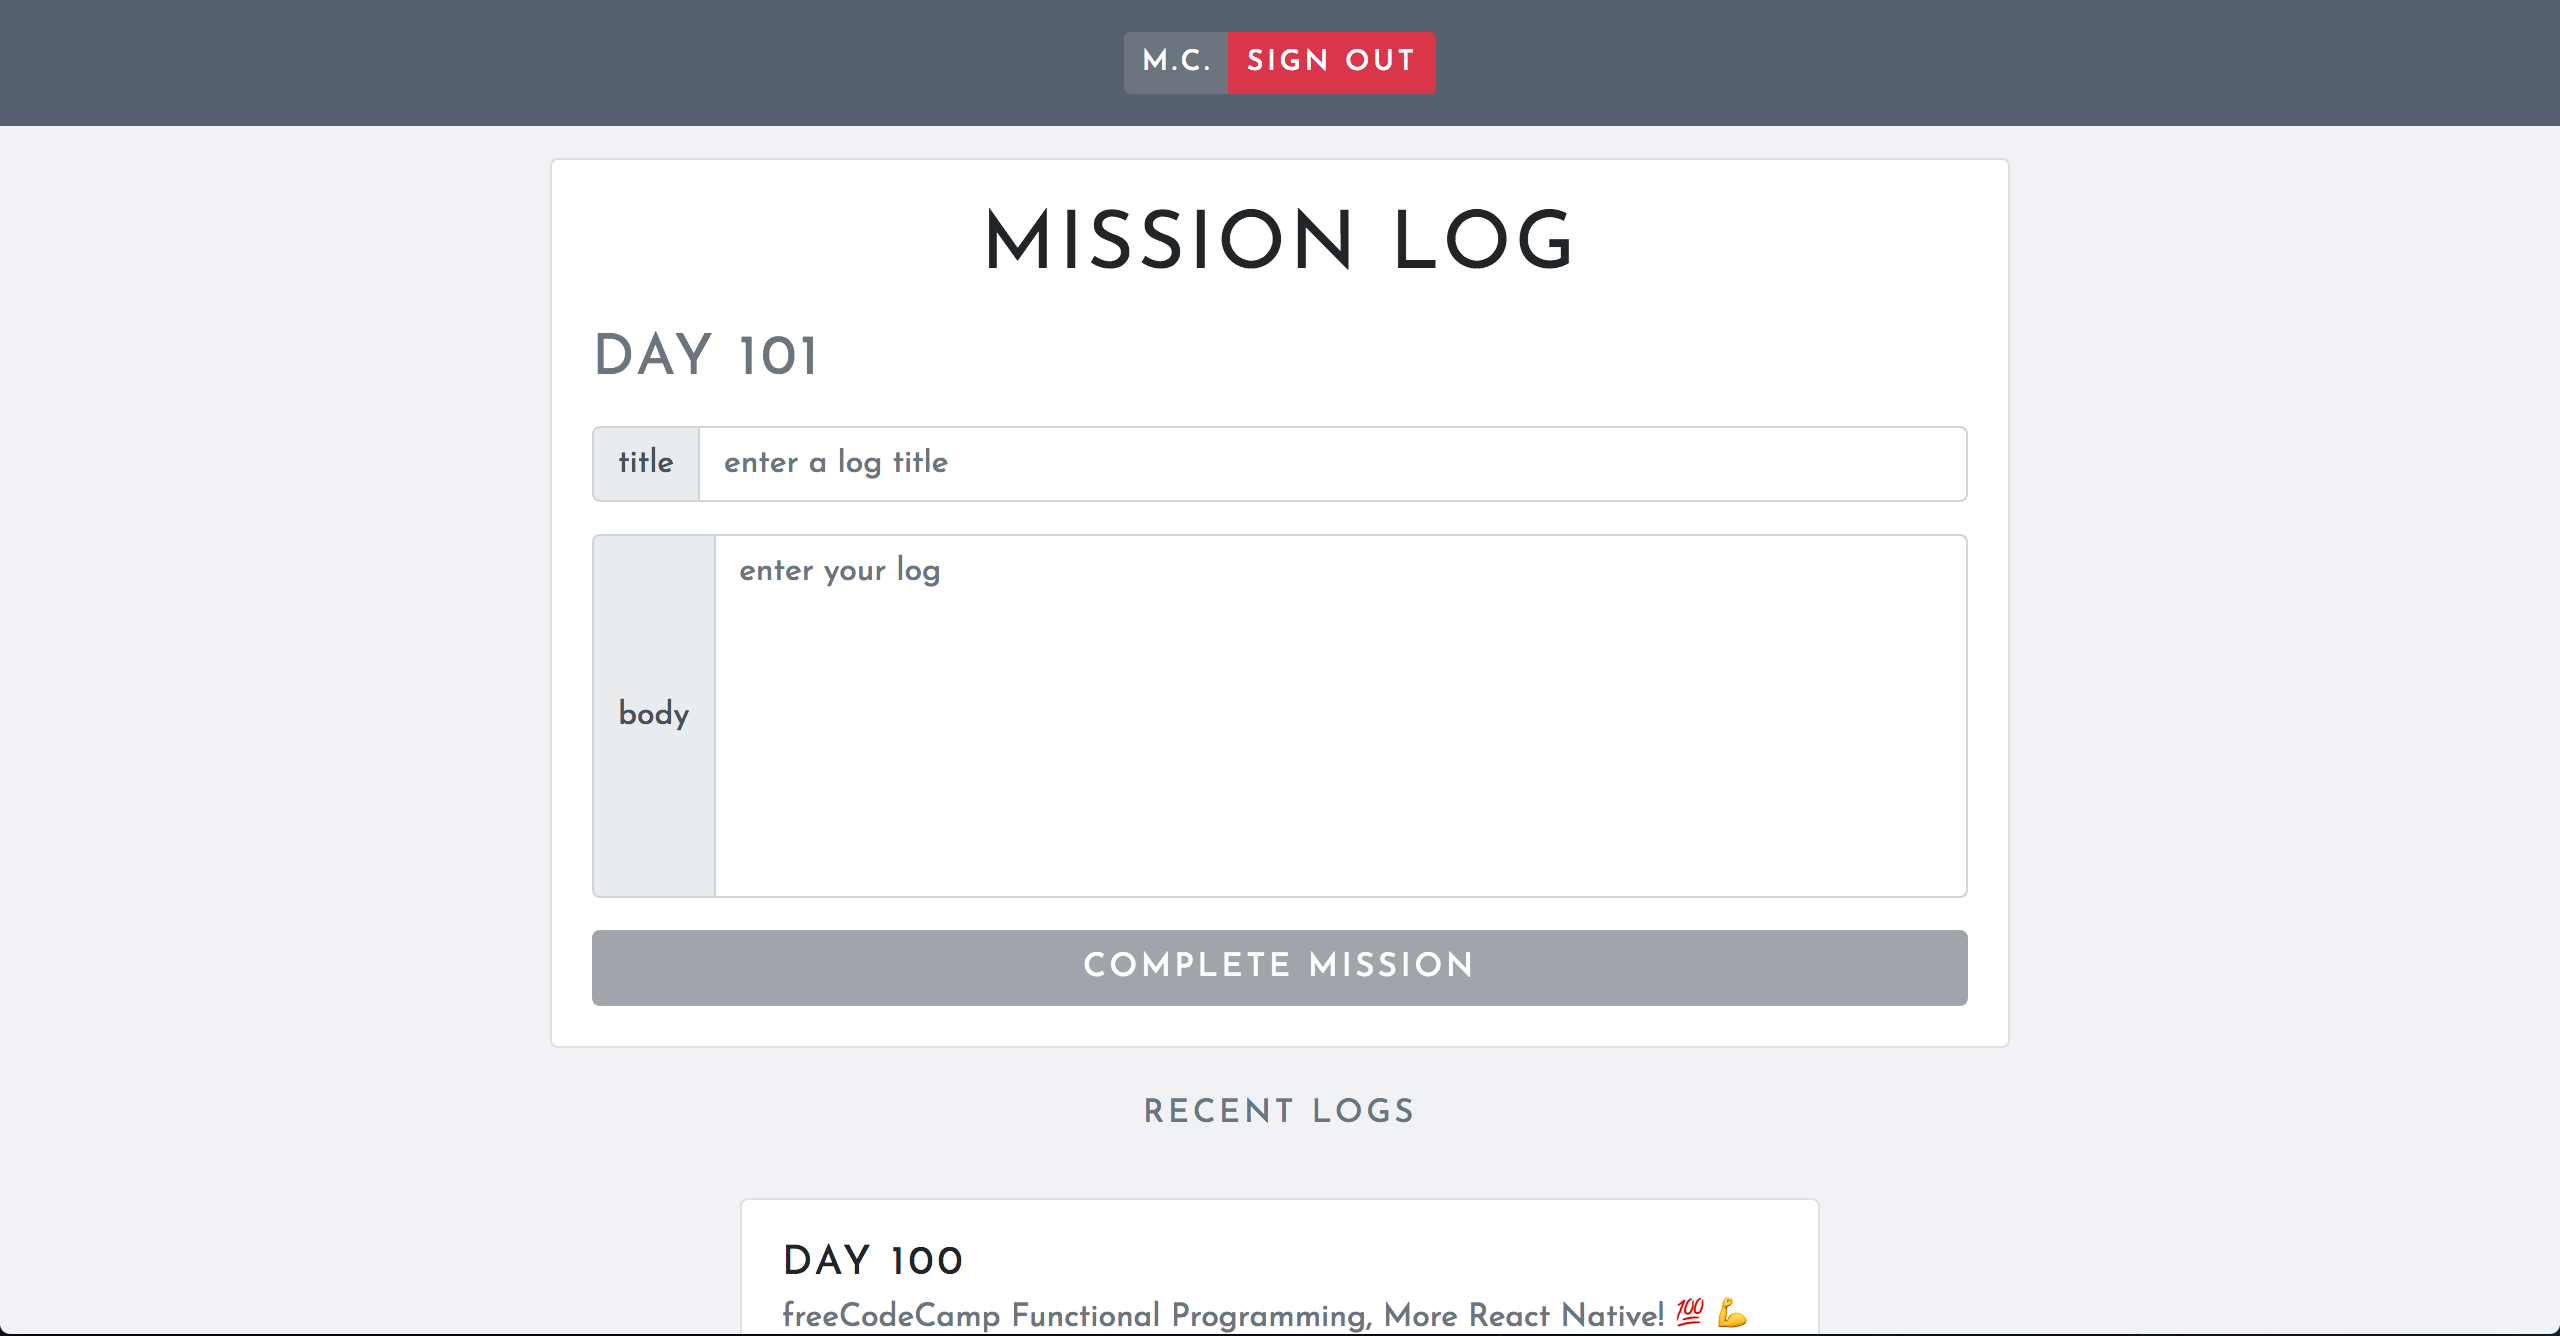Viewport: 2560px width, 1336px height.
Task: Click the M.C. user initials badge
Action: [x=1176, y=62]
